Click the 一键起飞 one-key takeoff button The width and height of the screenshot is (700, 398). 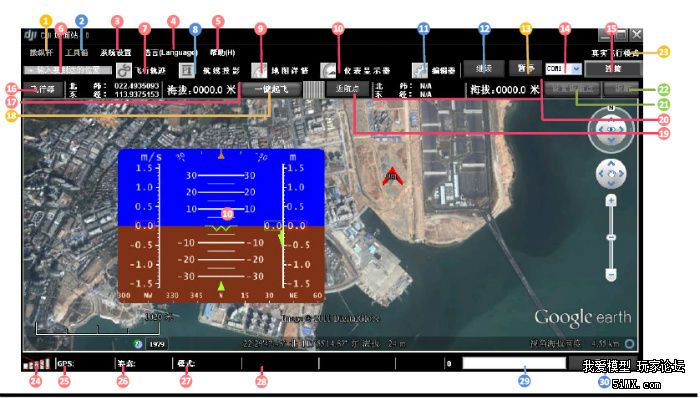click(x=271, y=89)
